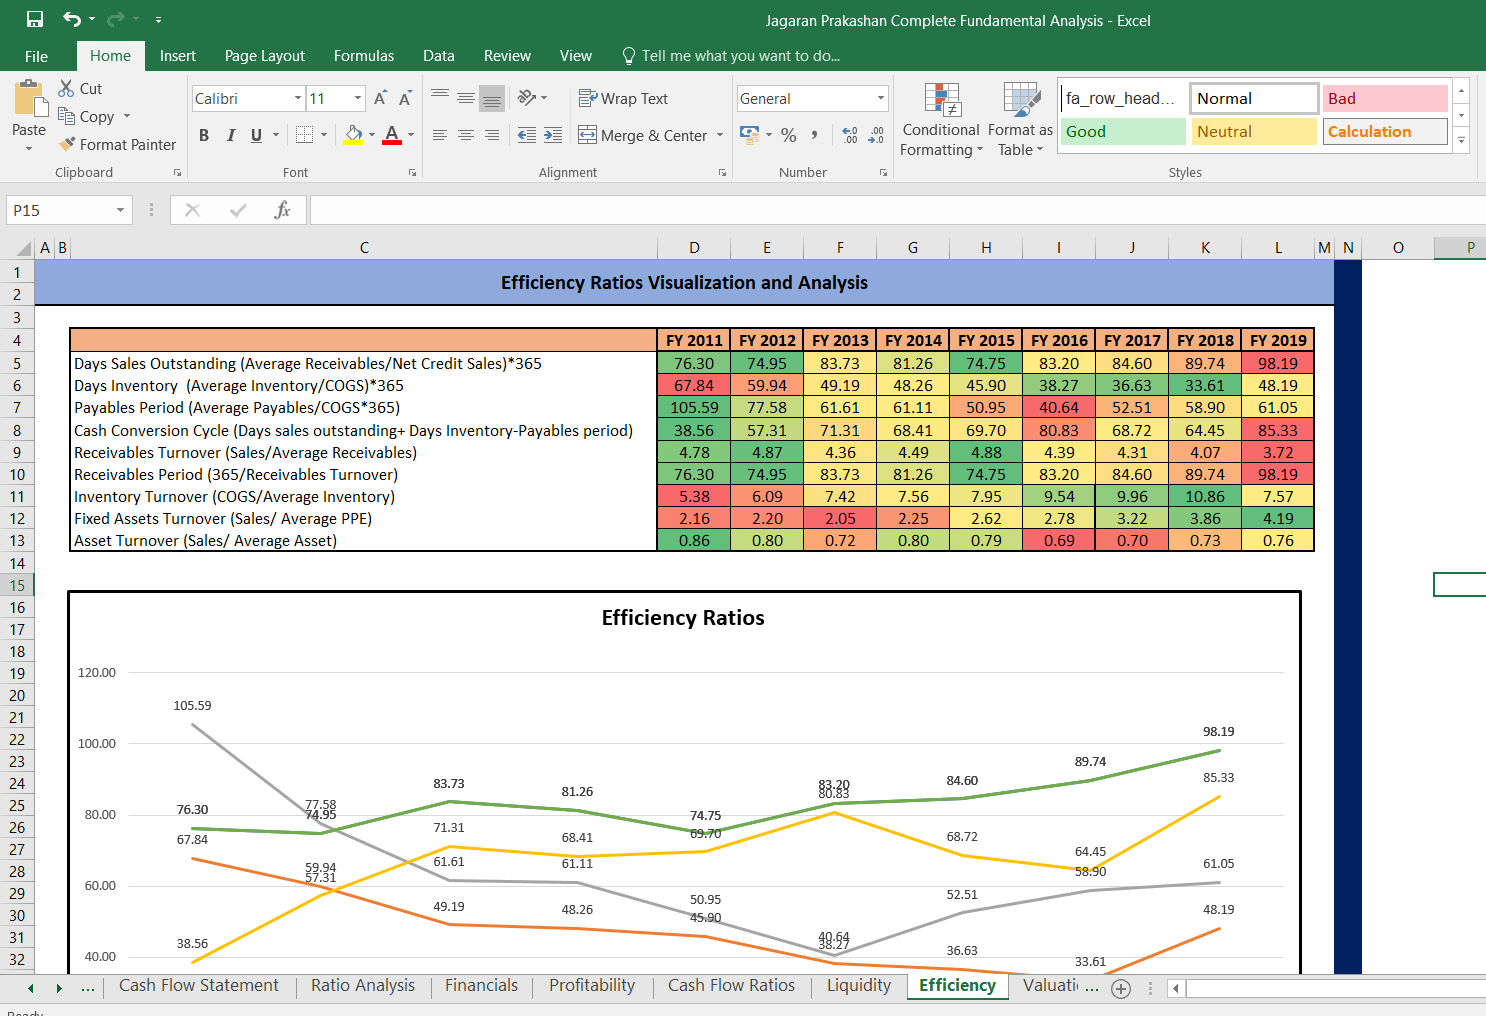Viewport: 1486px width, 1016px height.
Task: Click the Decrease Indent icon
Action: [527, 135]
